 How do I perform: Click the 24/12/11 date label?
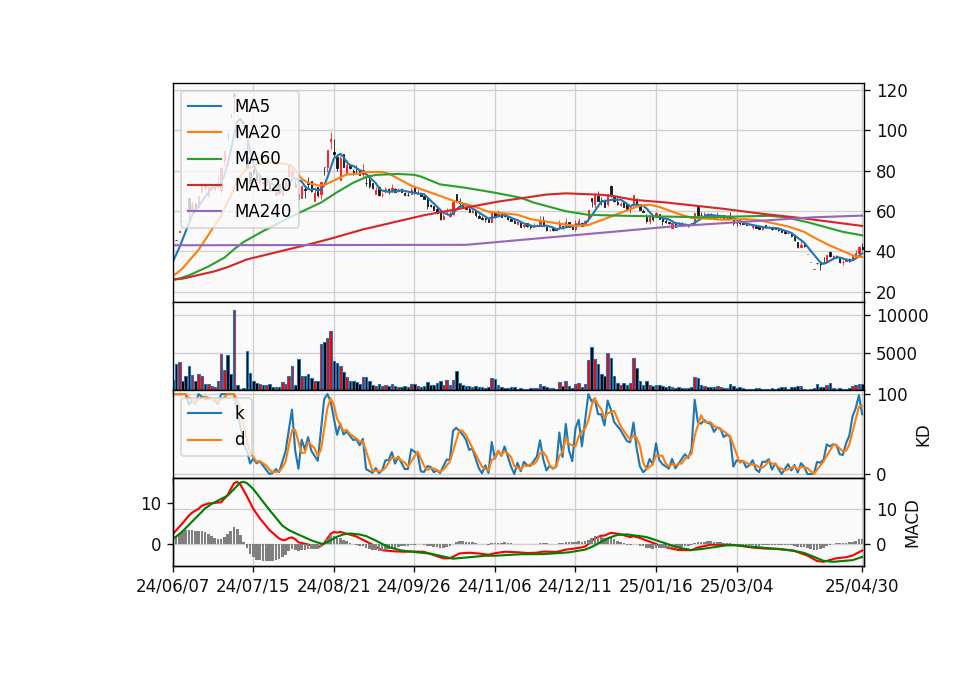pyautogui.click(x=574, y=586)
